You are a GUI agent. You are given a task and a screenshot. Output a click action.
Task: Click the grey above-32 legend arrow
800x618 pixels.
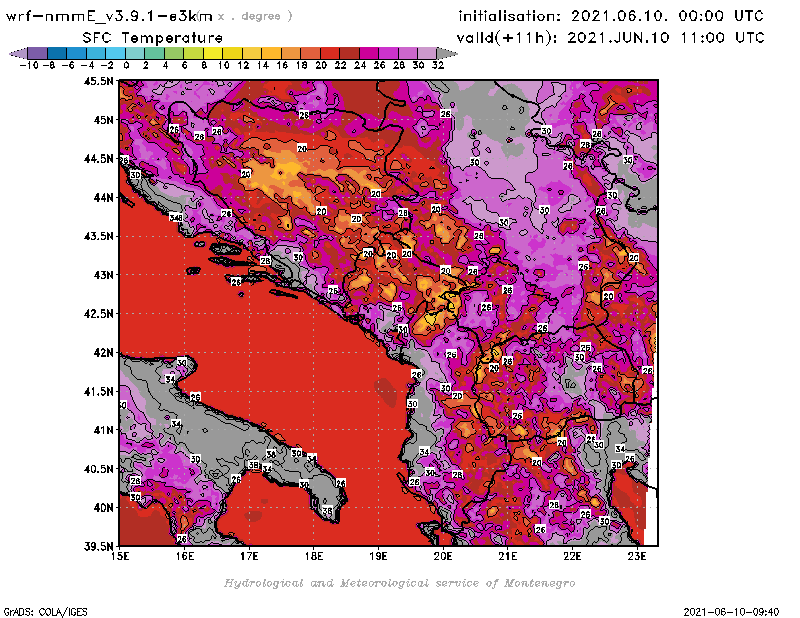[x=447, y=53]
